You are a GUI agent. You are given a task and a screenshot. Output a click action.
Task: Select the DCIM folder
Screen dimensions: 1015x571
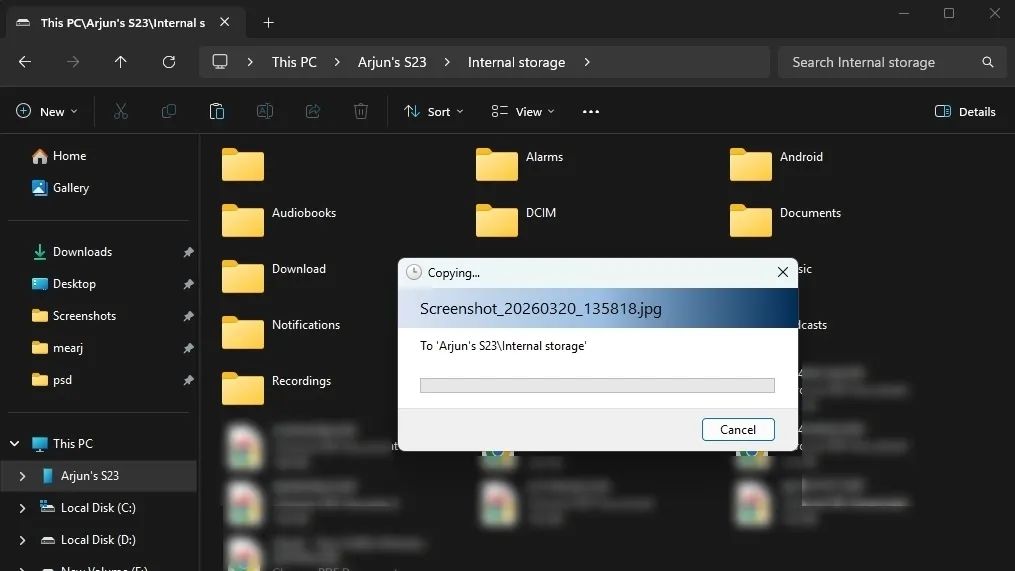pyautogui.click(x=516, y=220)
